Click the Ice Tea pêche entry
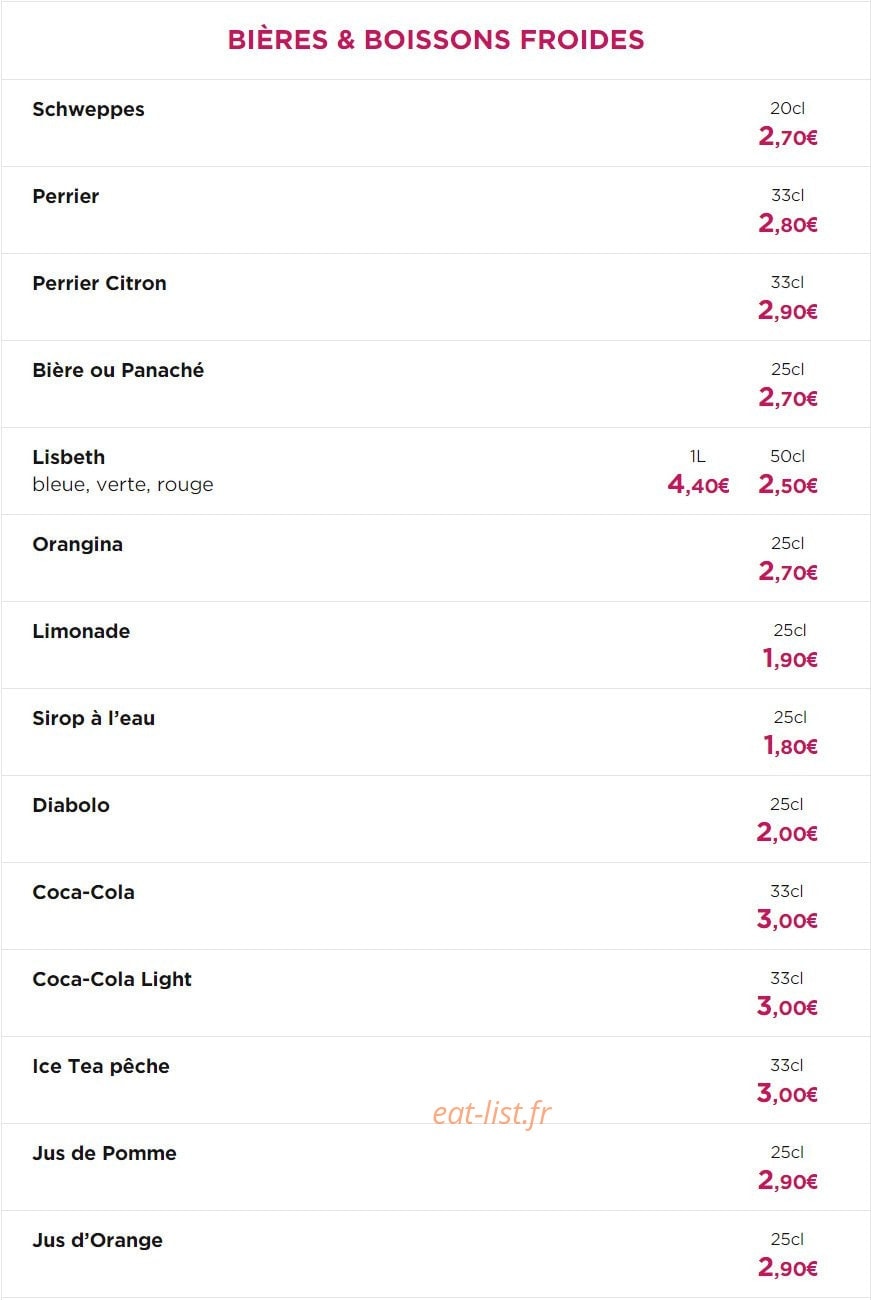The height and width of the screenshot is (1300, 871). point(101,1066)
